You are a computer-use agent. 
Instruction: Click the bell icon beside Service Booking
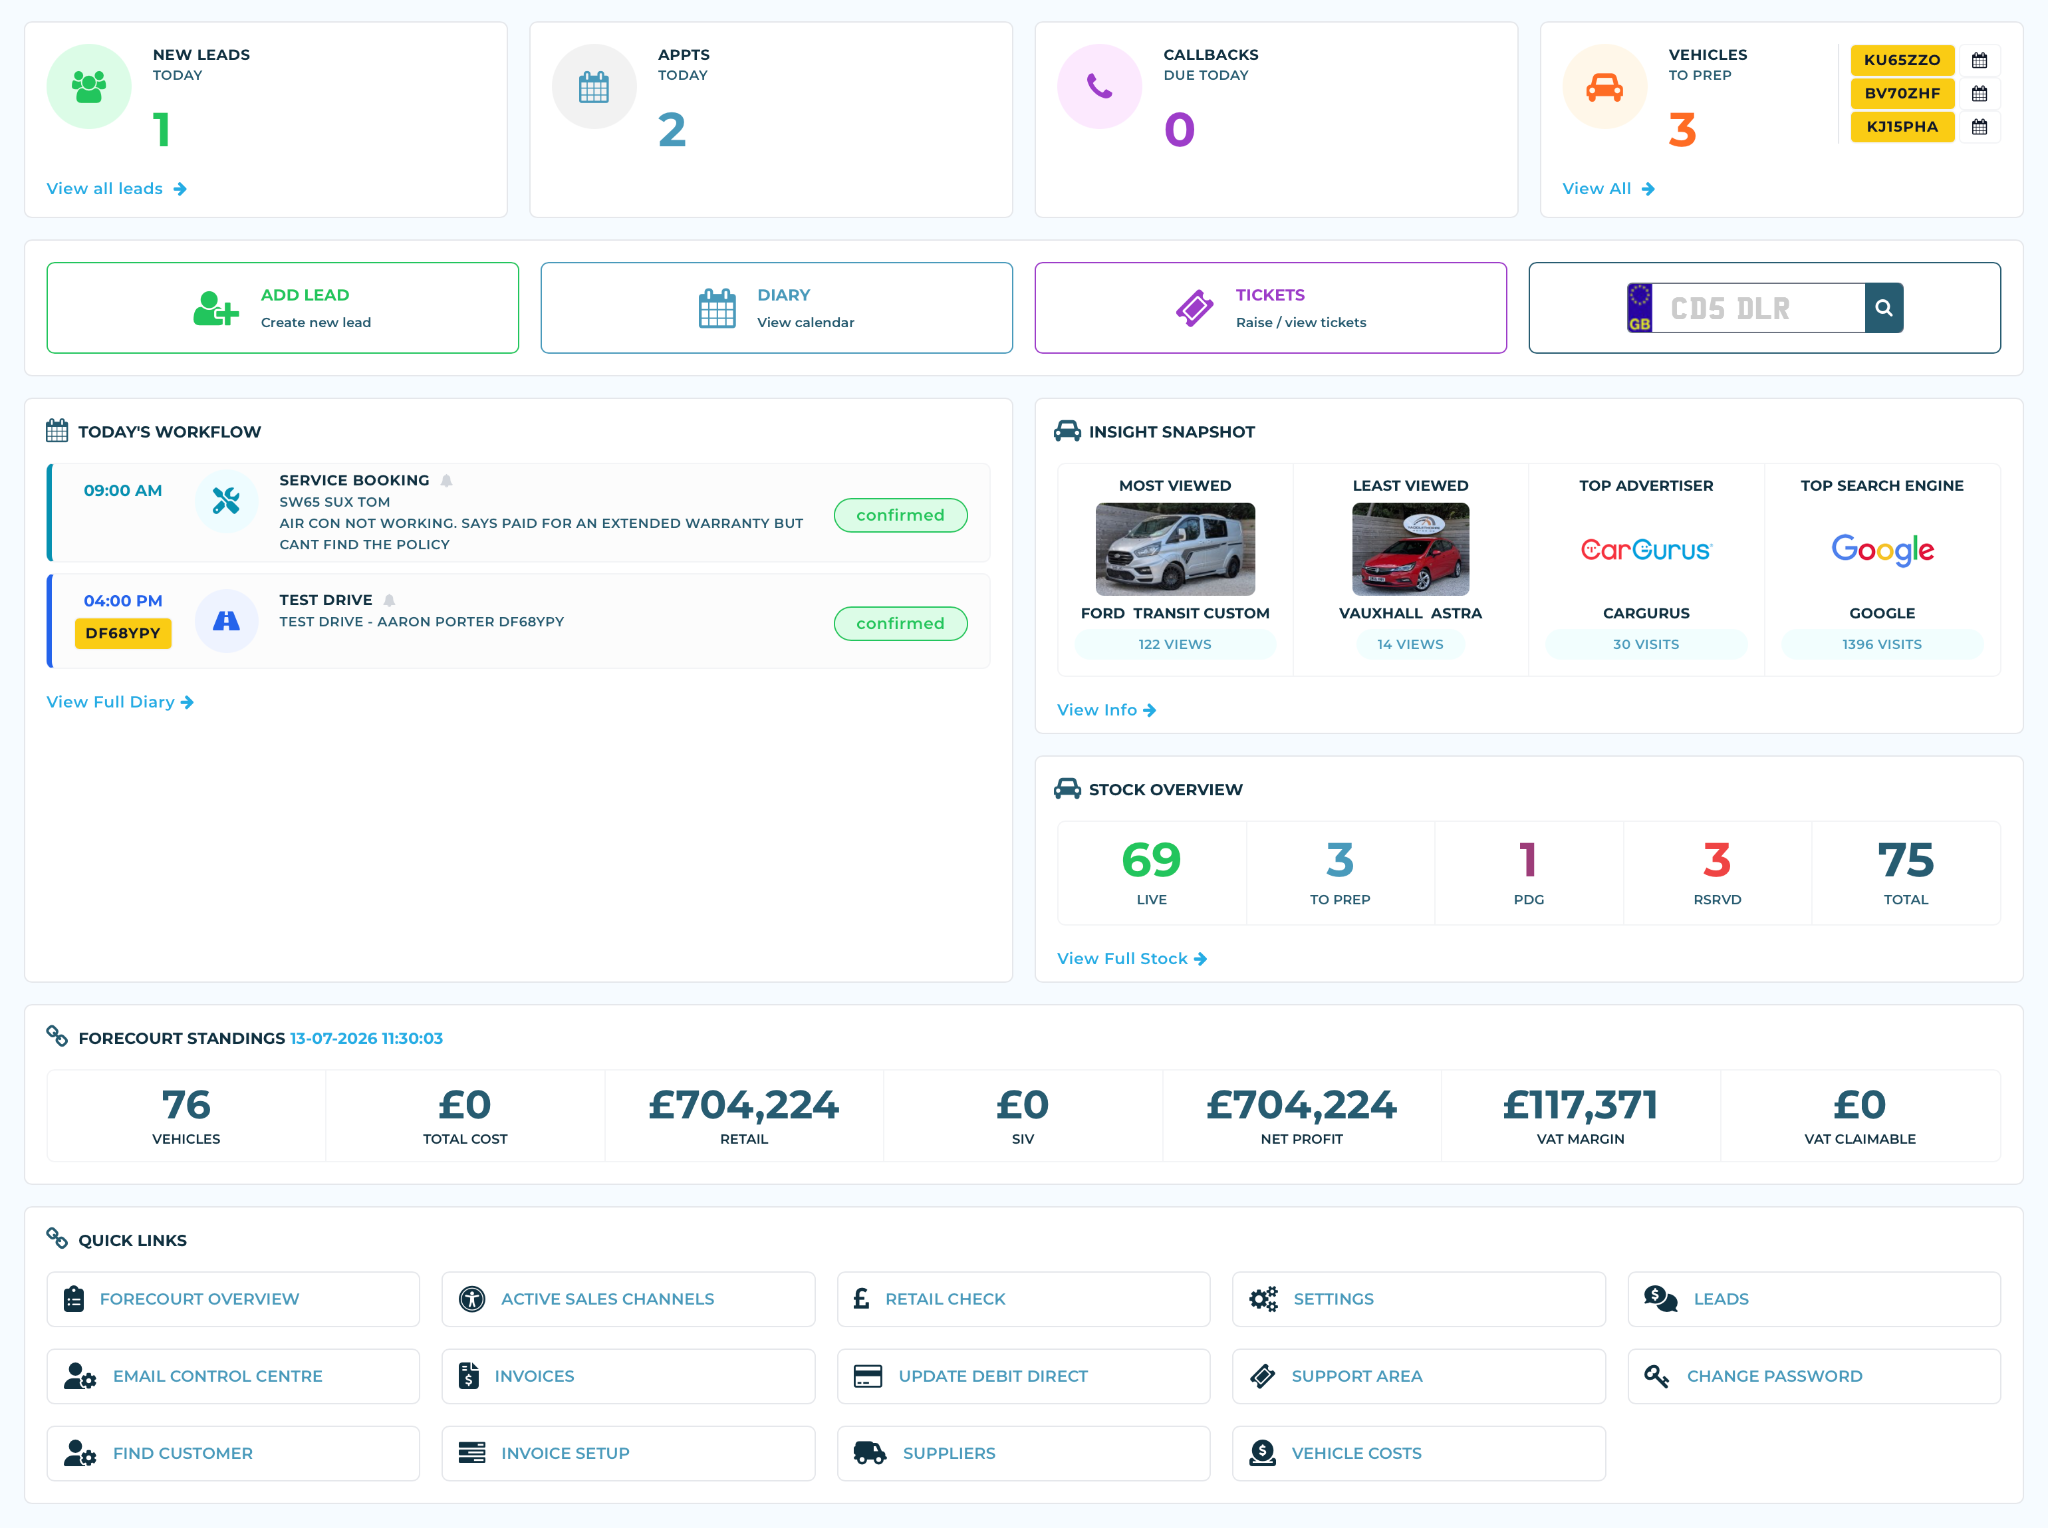click(x=446, y=480)
